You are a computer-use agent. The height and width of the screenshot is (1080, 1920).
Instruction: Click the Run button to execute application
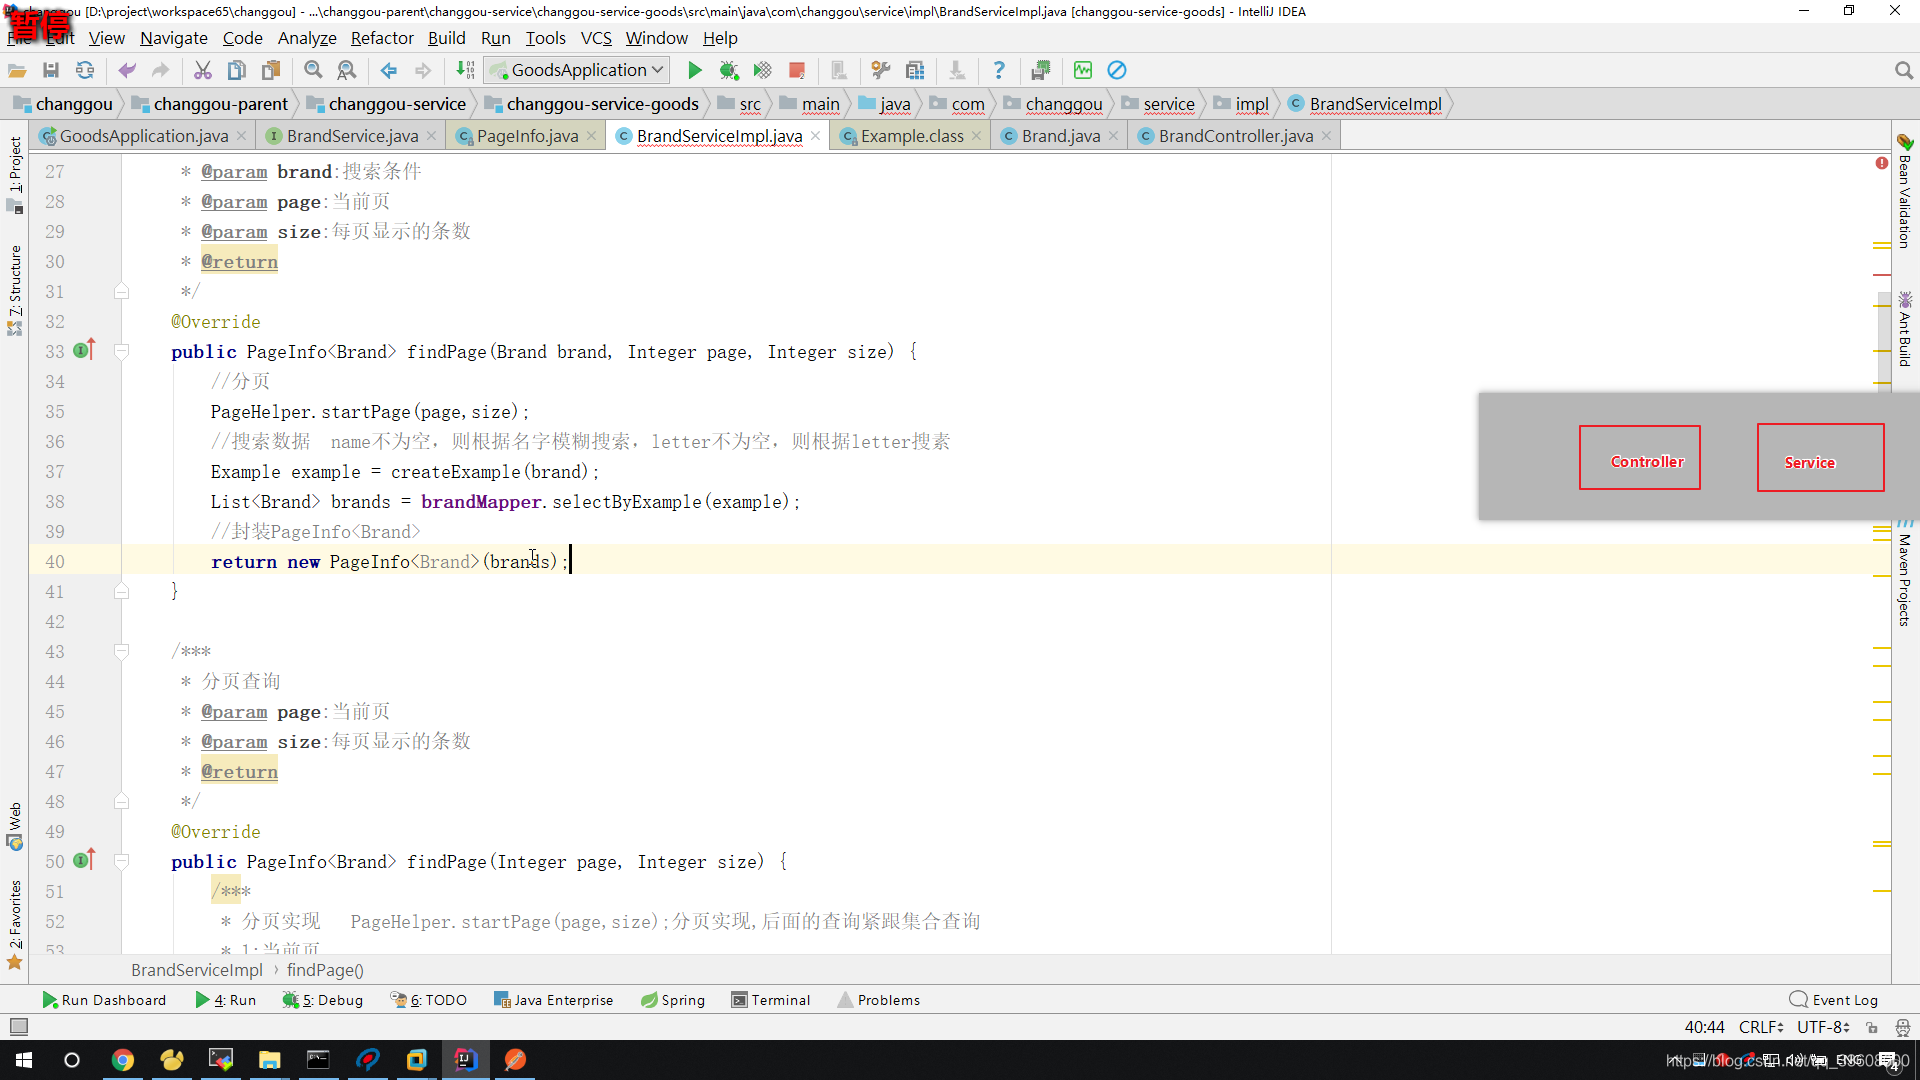695,69
